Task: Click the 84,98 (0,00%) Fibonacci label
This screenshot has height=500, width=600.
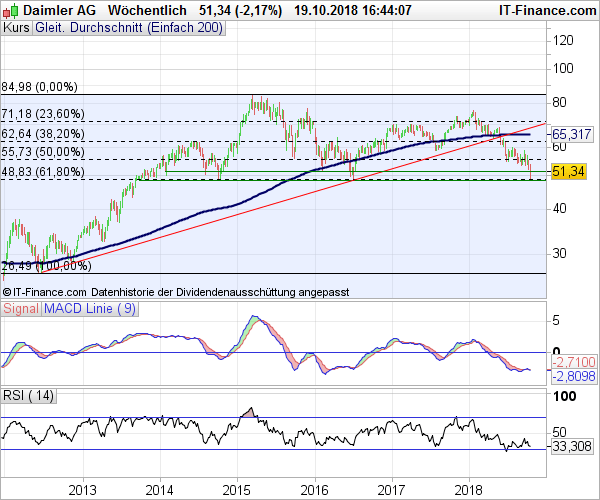Action: pyautogui.click(x=39, y=87)
